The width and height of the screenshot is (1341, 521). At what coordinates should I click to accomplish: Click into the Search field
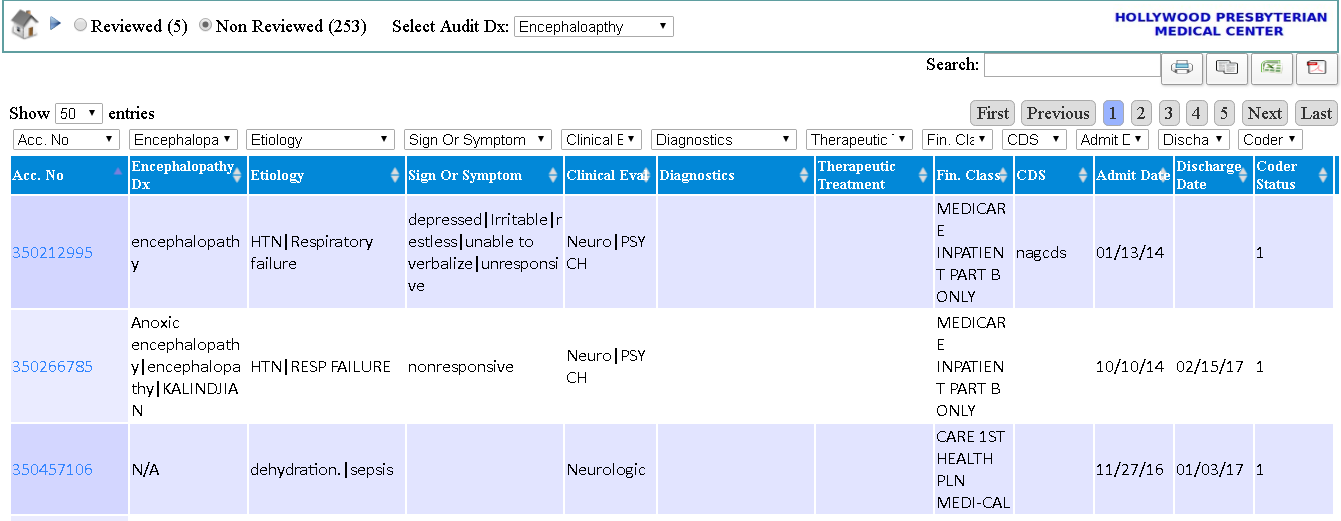1073,65
